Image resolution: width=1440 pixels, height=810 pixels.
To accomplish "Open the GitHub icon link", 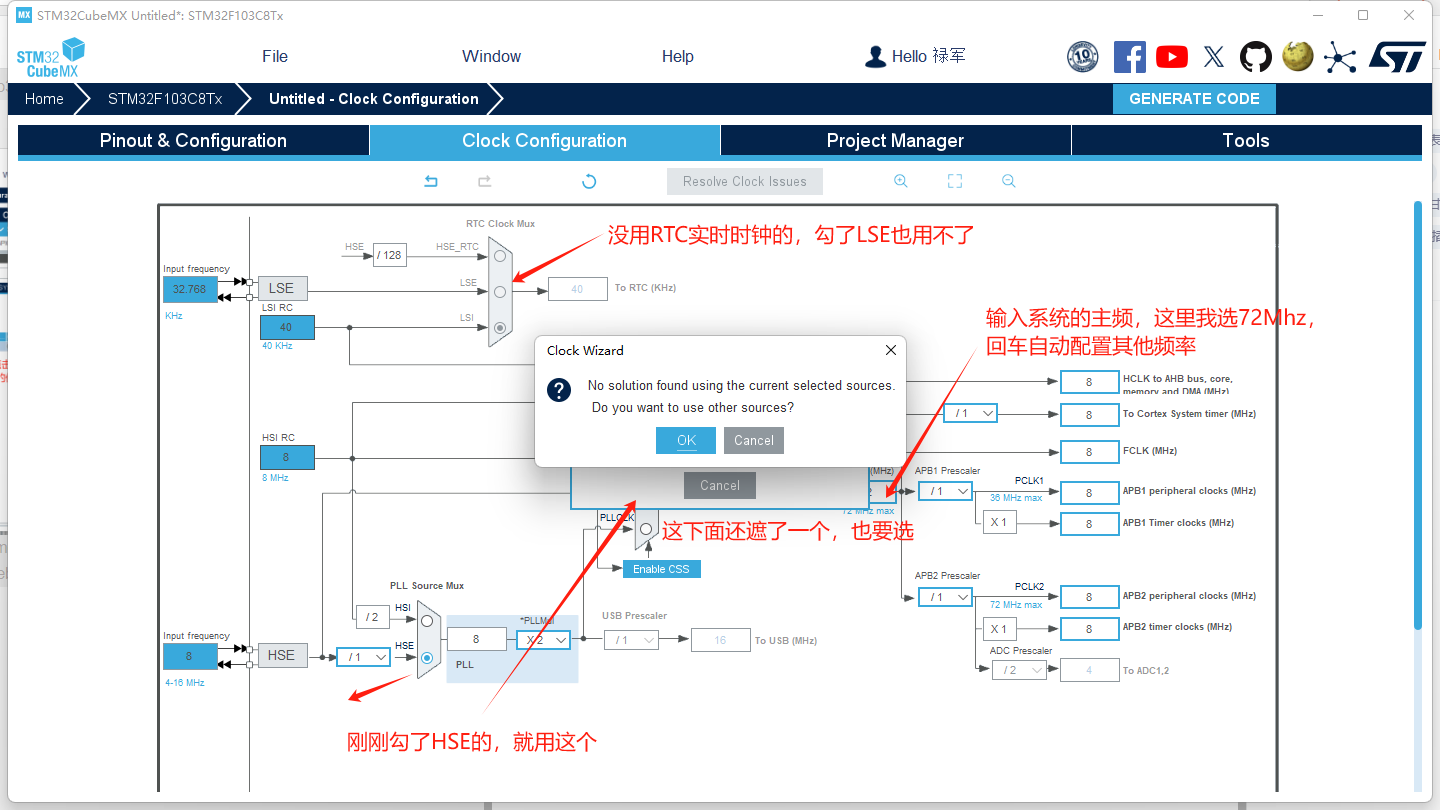I will click(1256, 56).
